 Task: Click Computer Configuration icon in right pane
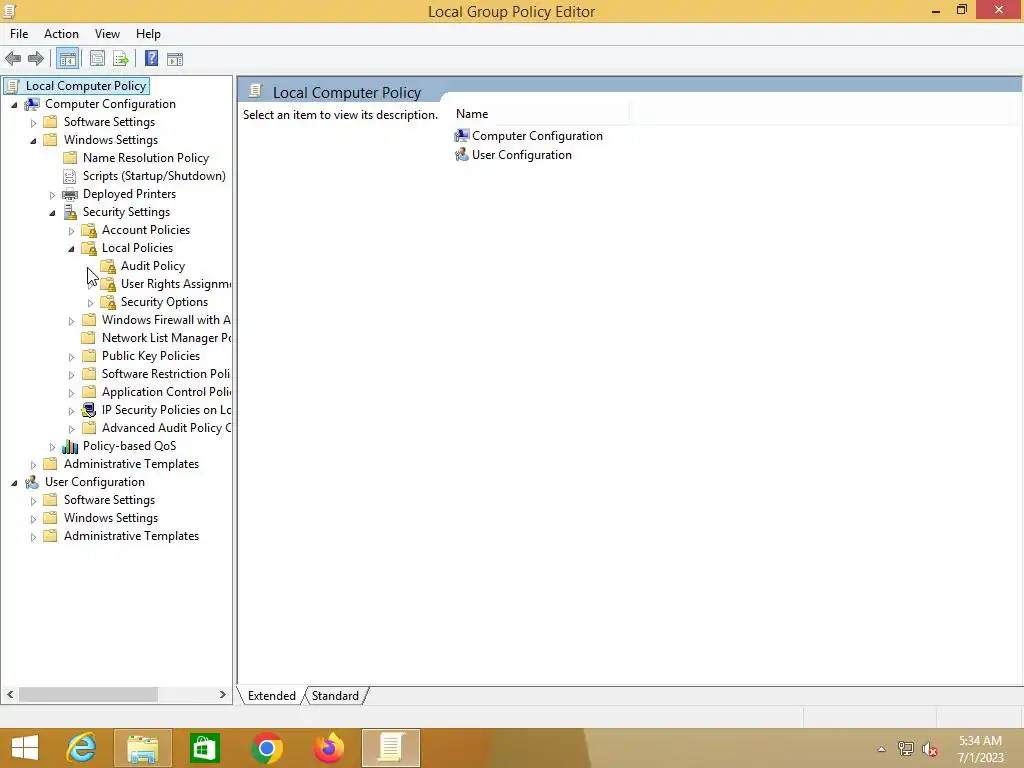462,135
